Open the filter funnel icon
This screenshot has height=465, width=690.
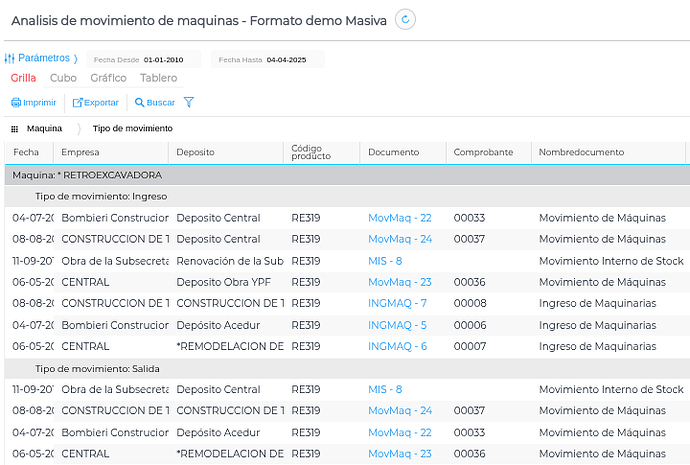pyautogui.click(x=188, y=103)
